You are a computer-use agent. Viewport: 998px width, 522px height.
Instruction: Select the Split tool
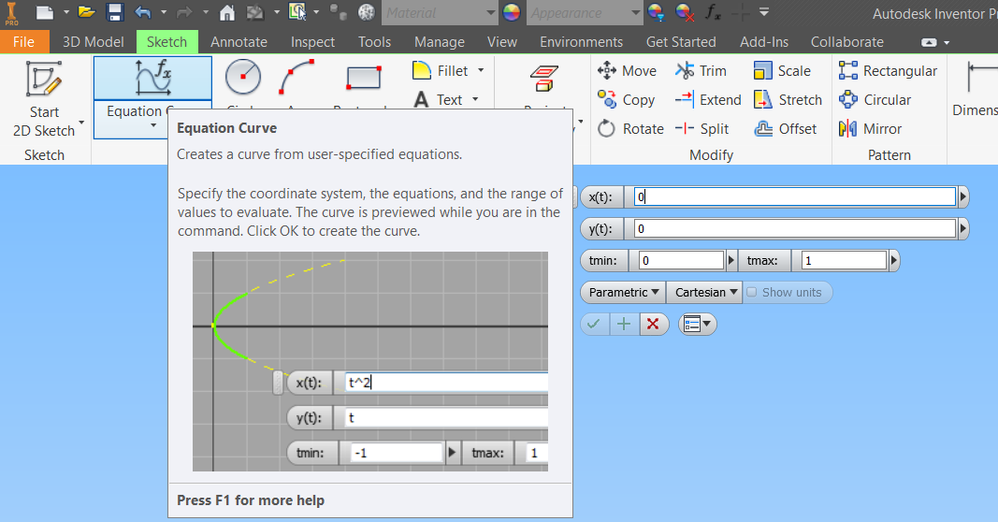click(x=702, y=129)
